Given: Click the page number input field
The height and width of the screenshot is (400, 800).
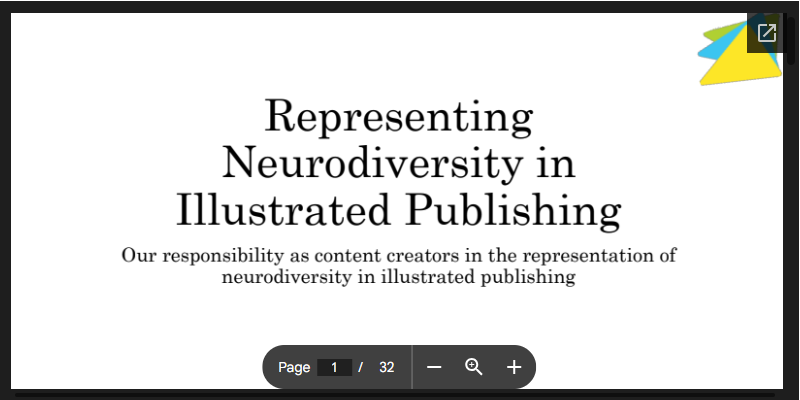Looking at the screenshot, I should click(x=334, y=367).
